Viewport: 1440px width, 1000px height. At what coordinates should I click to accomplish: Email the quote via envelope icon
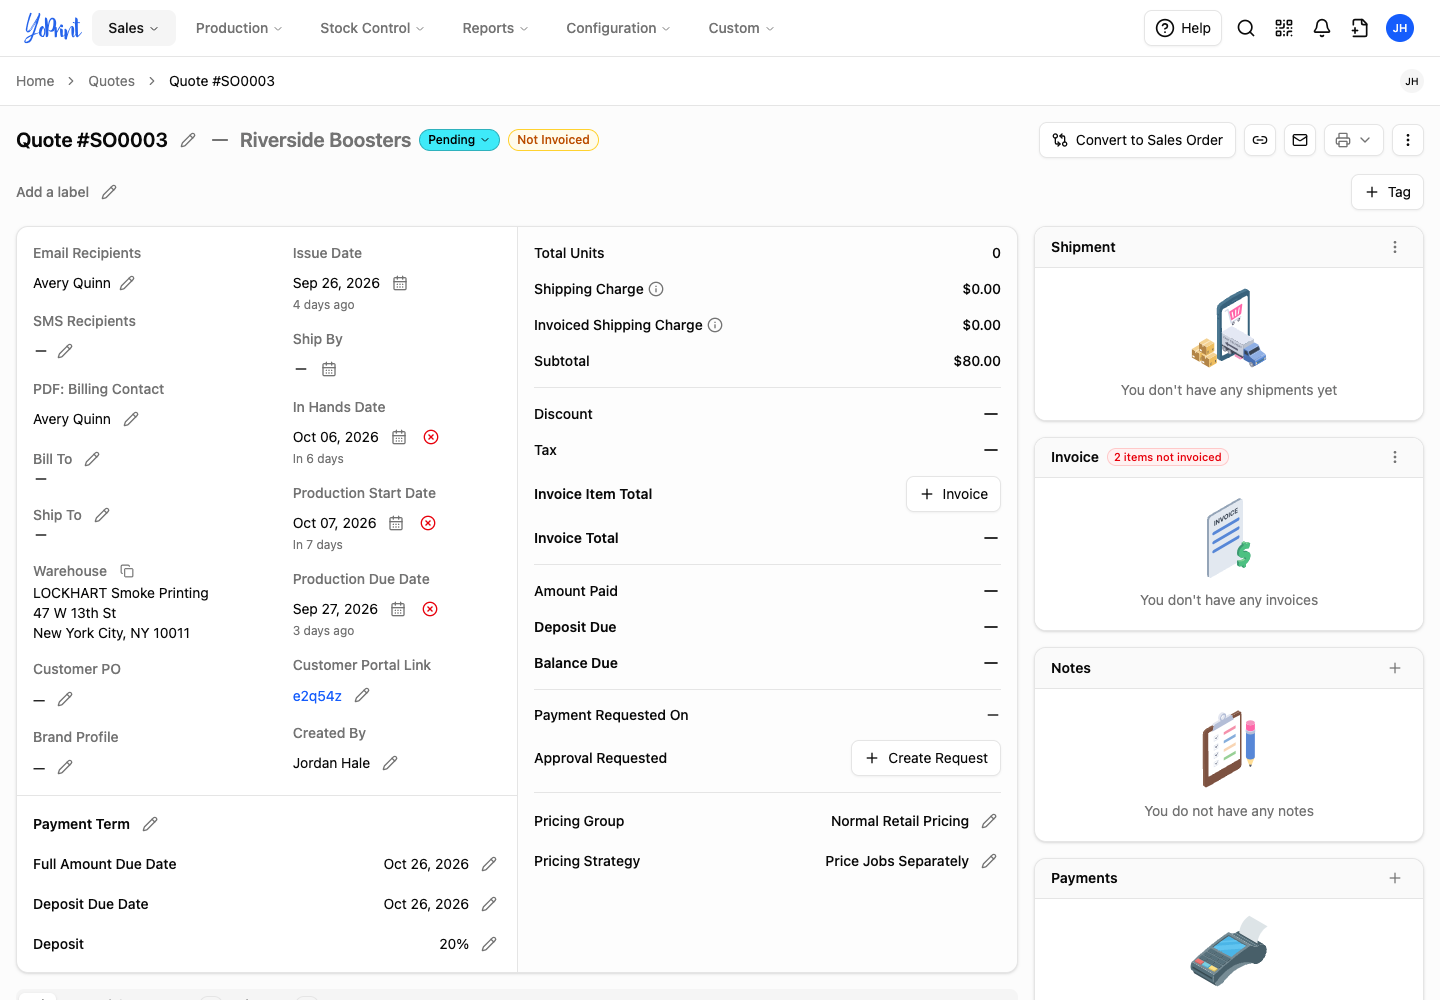[1300, 140]
